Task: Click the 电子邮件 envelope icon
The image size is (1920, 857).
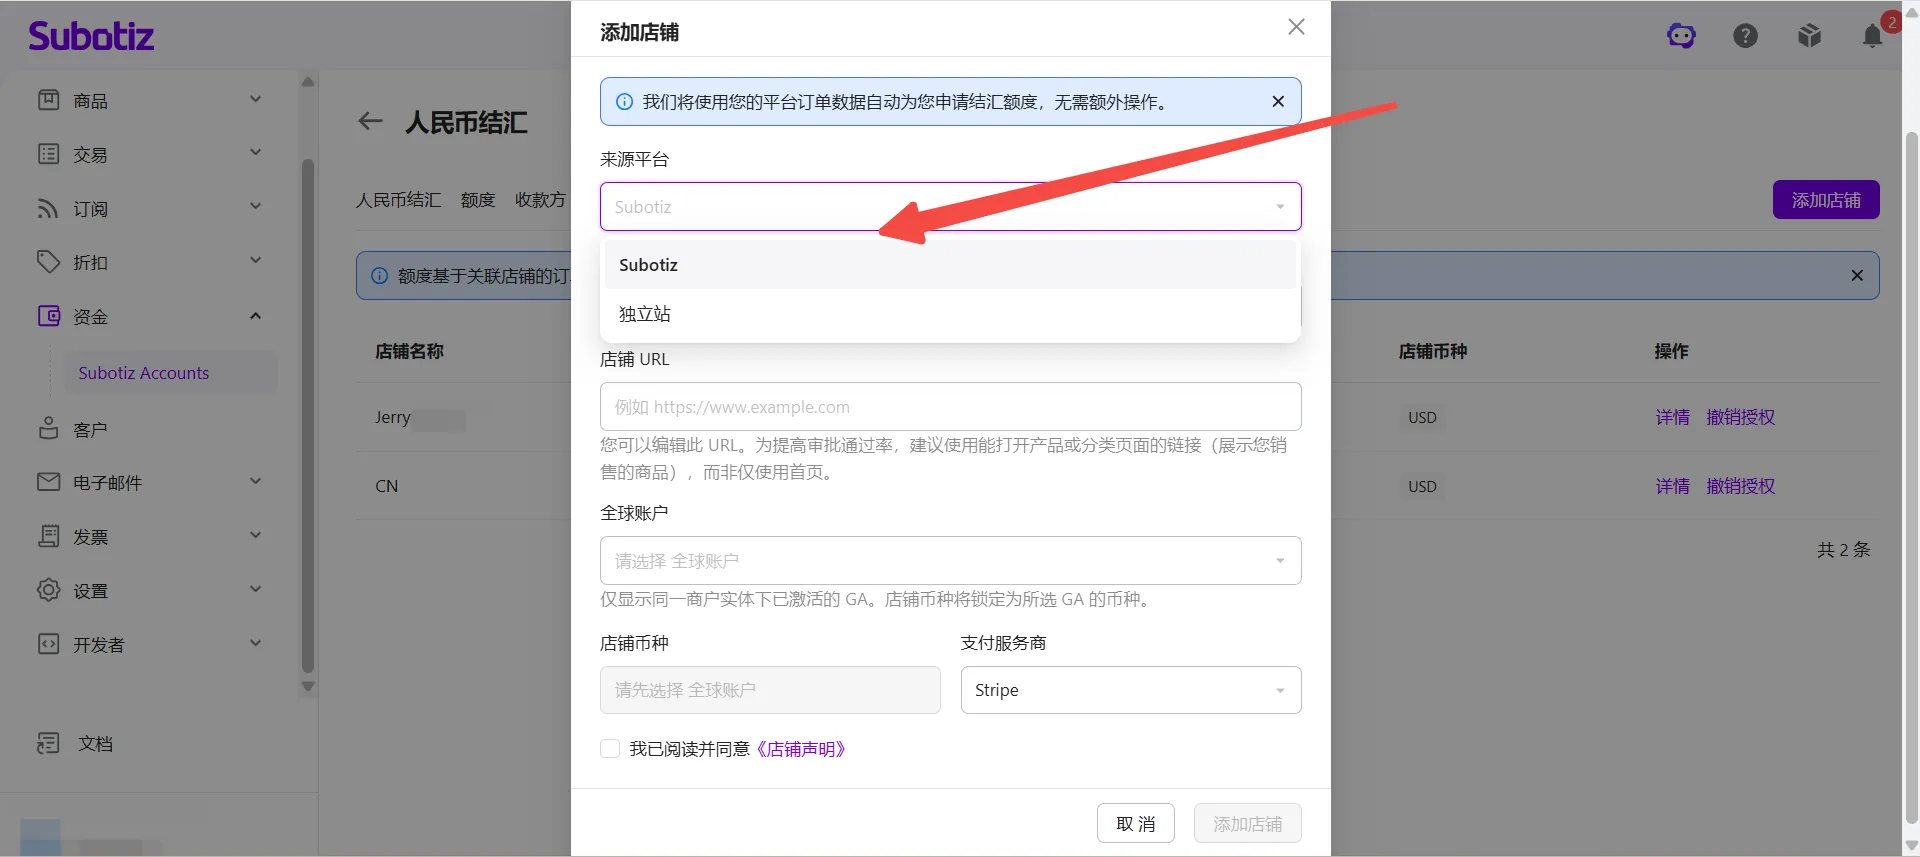Action: [x=49, y=482]
